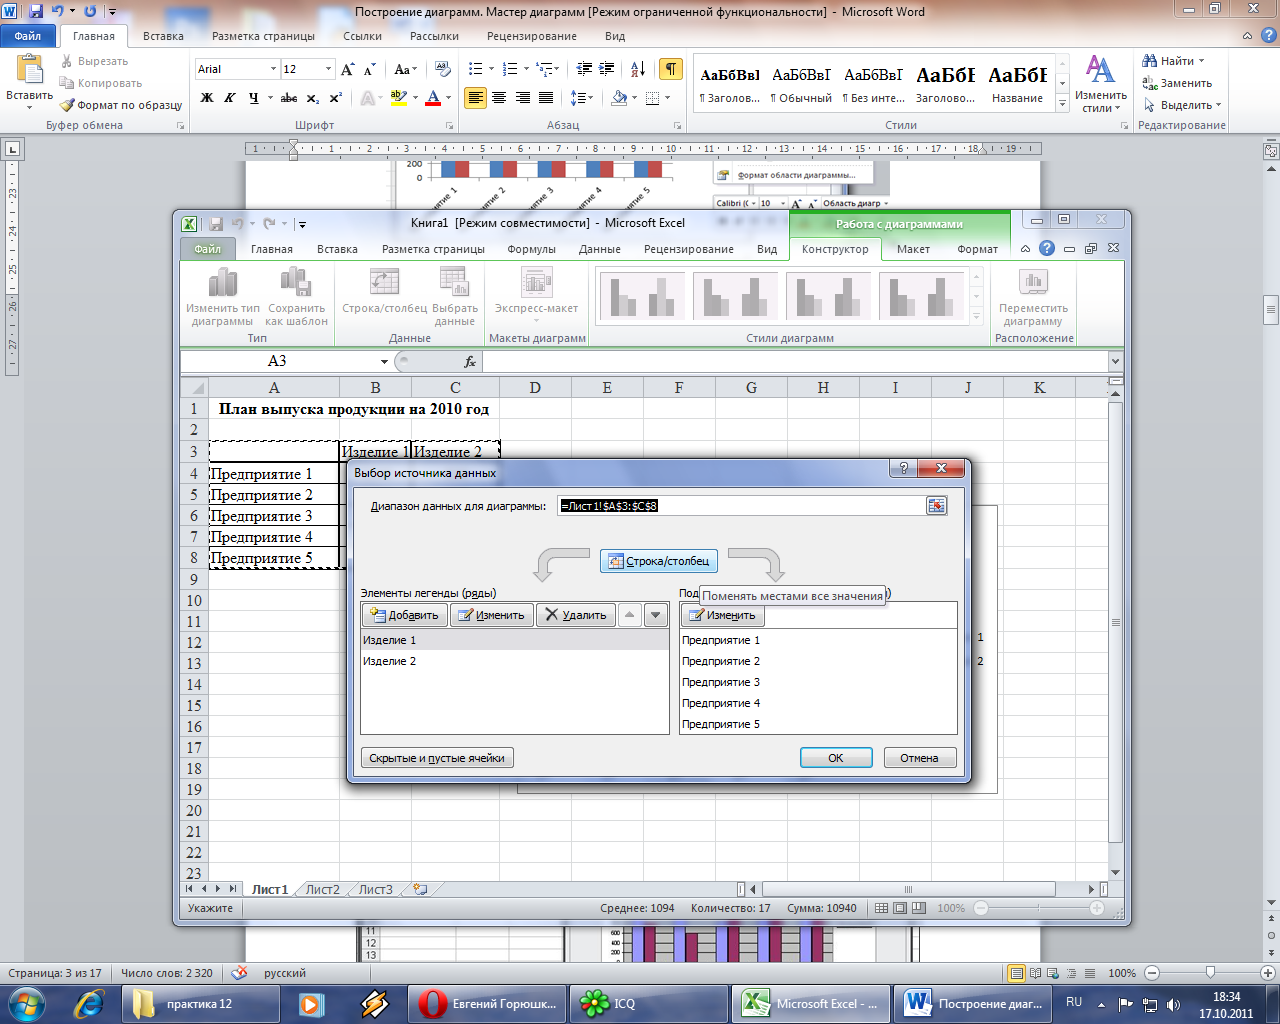
Task: Click the decrease indent icon
Action: [585, 69]
